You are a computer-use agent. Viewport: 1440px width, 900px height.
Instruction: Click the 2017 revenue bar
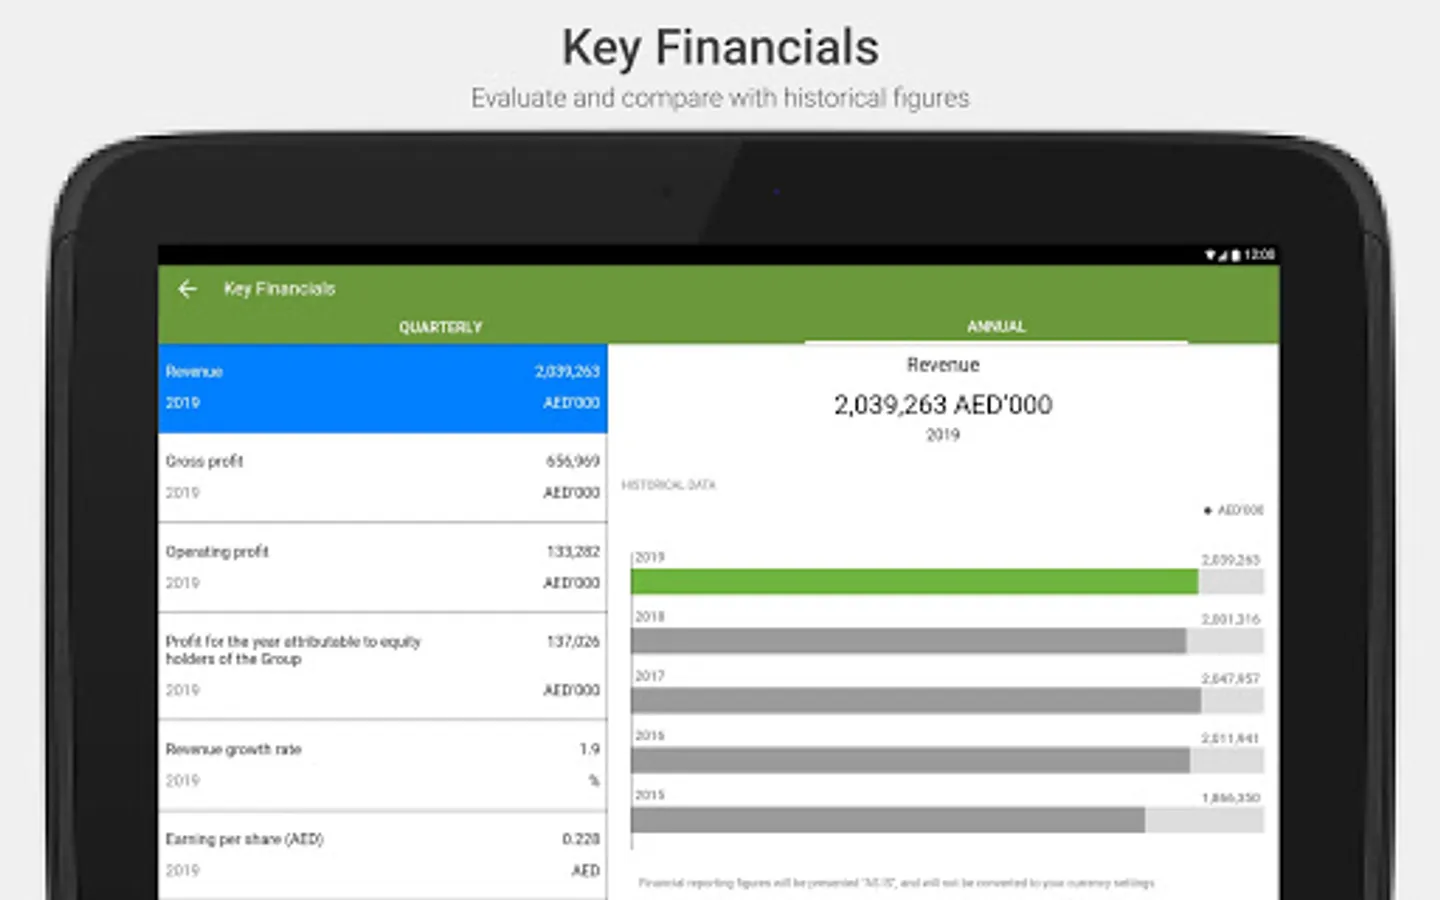coord(916,700)
